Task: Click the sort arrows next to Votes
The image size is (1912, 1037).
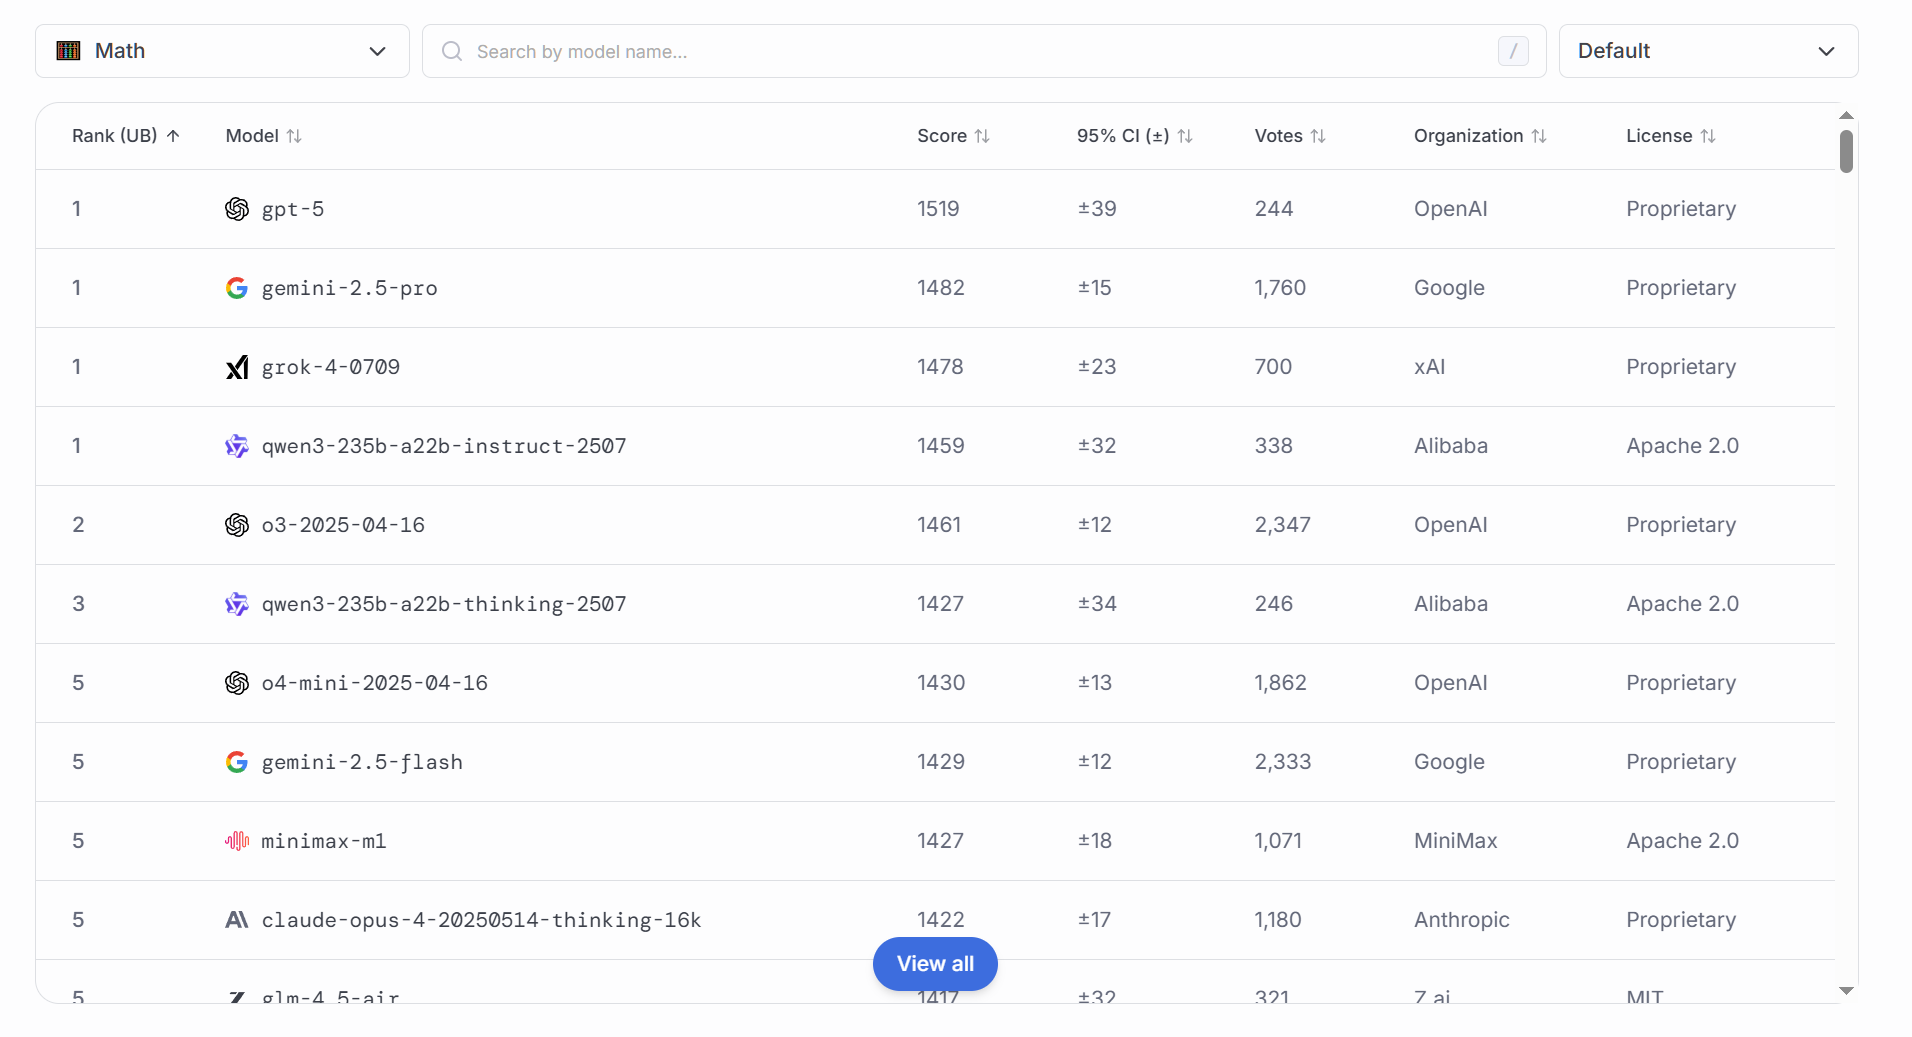Action: point(1318,136)
